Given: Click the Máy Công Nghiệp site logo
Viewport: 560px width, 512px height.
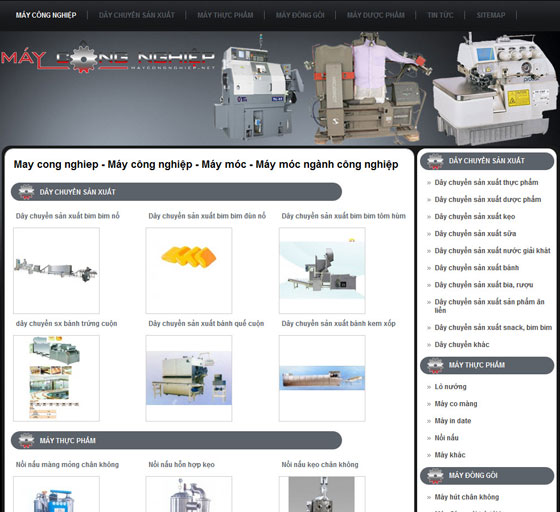Looking at the screenshot, I should click(x=108, y=57).
